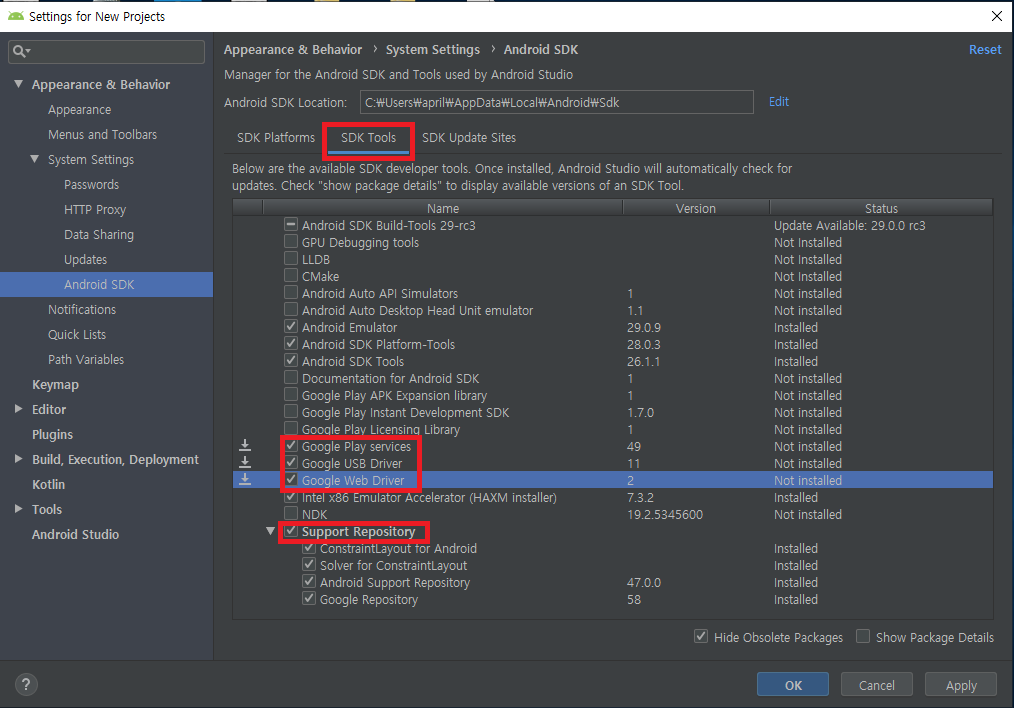The height and width of the screenshot is (708, 1014).
Task: Open the SDK Update Sites tab
Action: pos(469,138)
